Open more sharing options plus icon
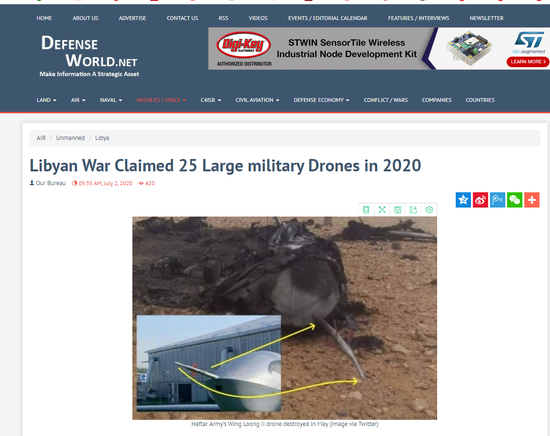 532,200
